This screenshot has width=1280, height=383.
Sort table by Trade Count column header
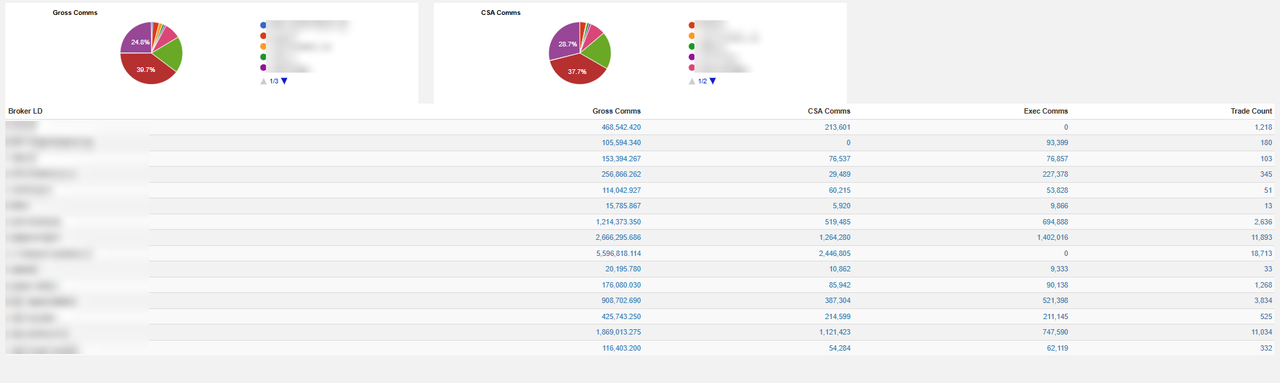(1251, 111)
